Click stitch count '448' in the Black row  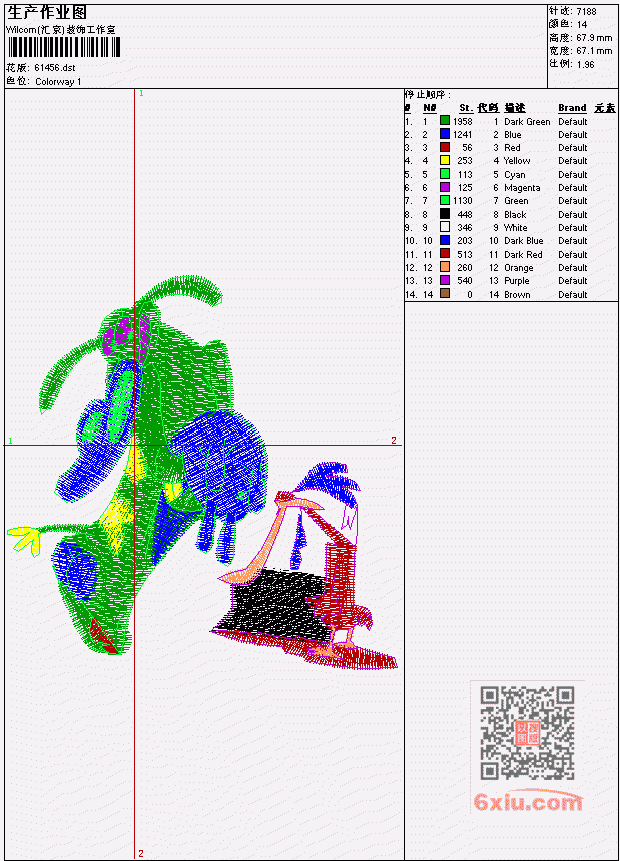click(x=465, y=215)
